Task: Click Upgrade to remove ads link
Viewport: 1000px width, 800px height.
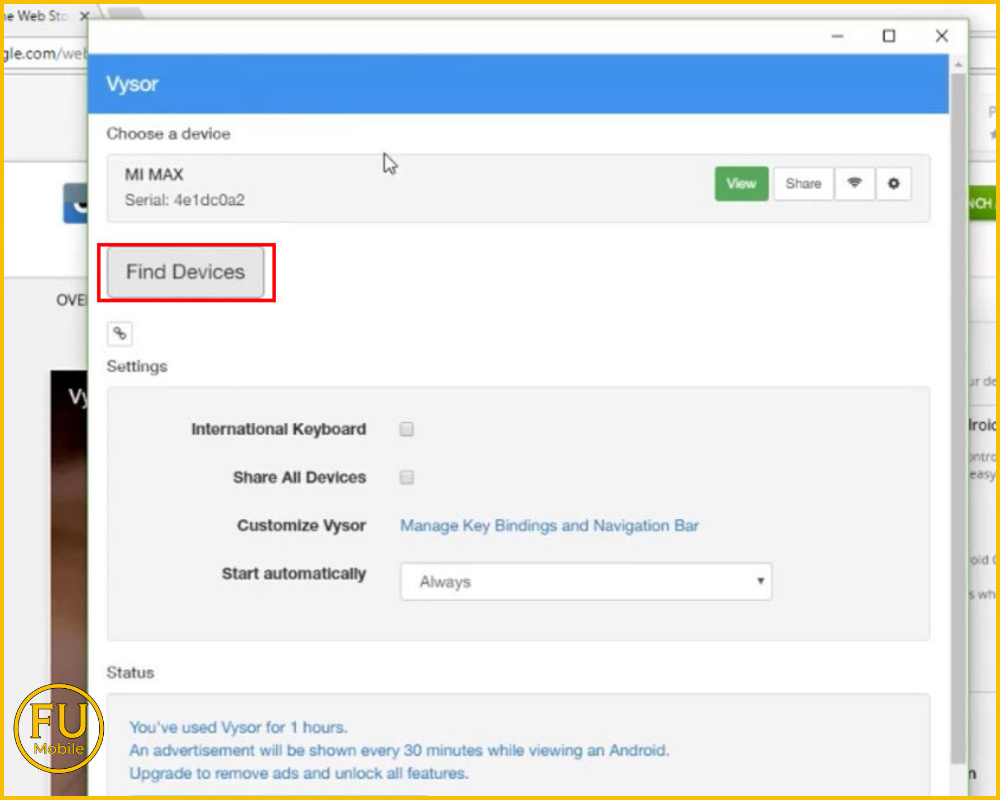Action: pos(298,773)
